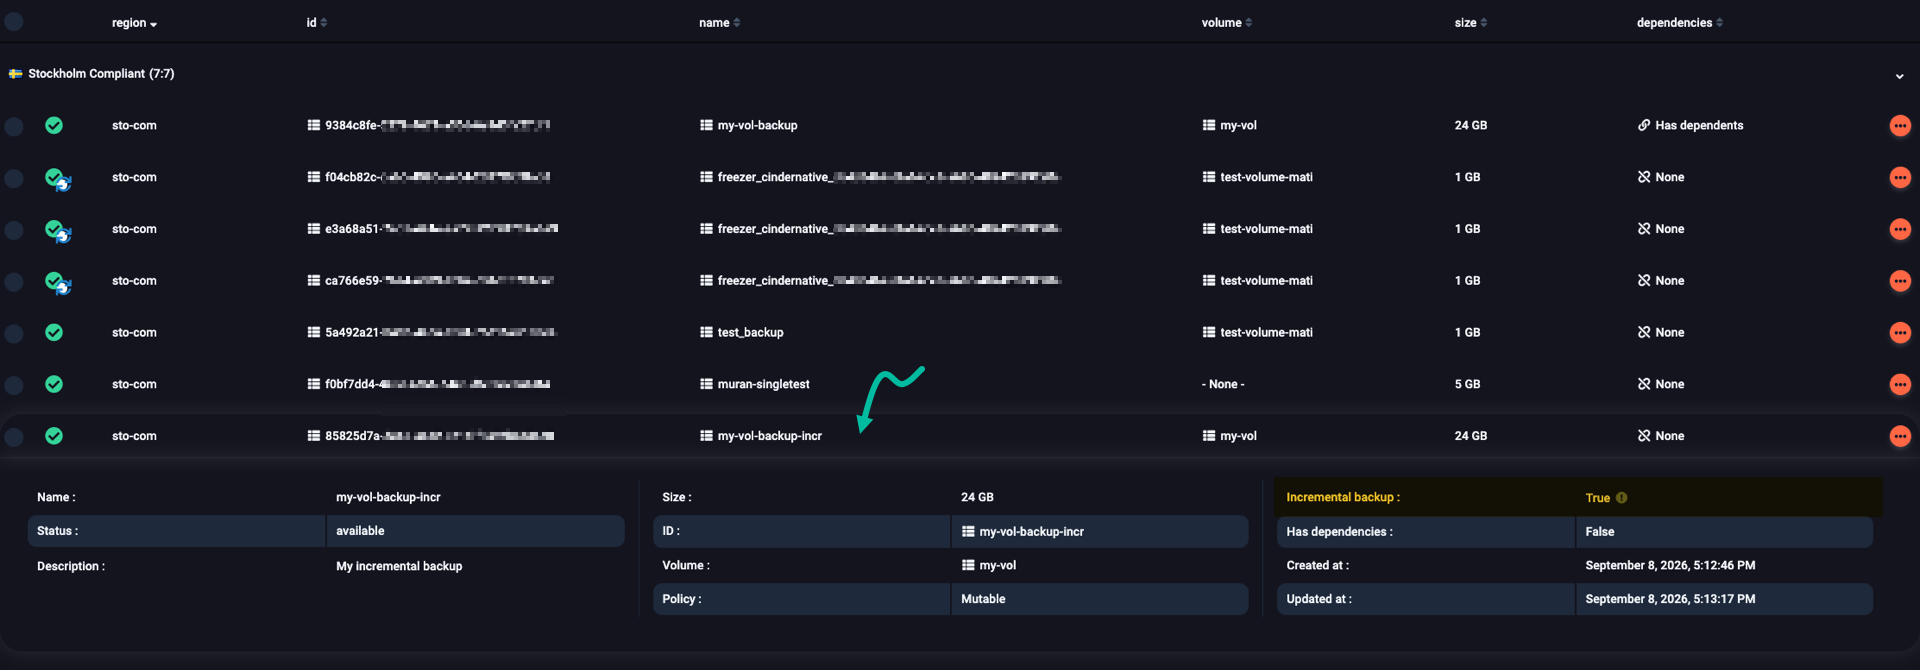
Task: Sort table by name column
Action: [719, 23]
